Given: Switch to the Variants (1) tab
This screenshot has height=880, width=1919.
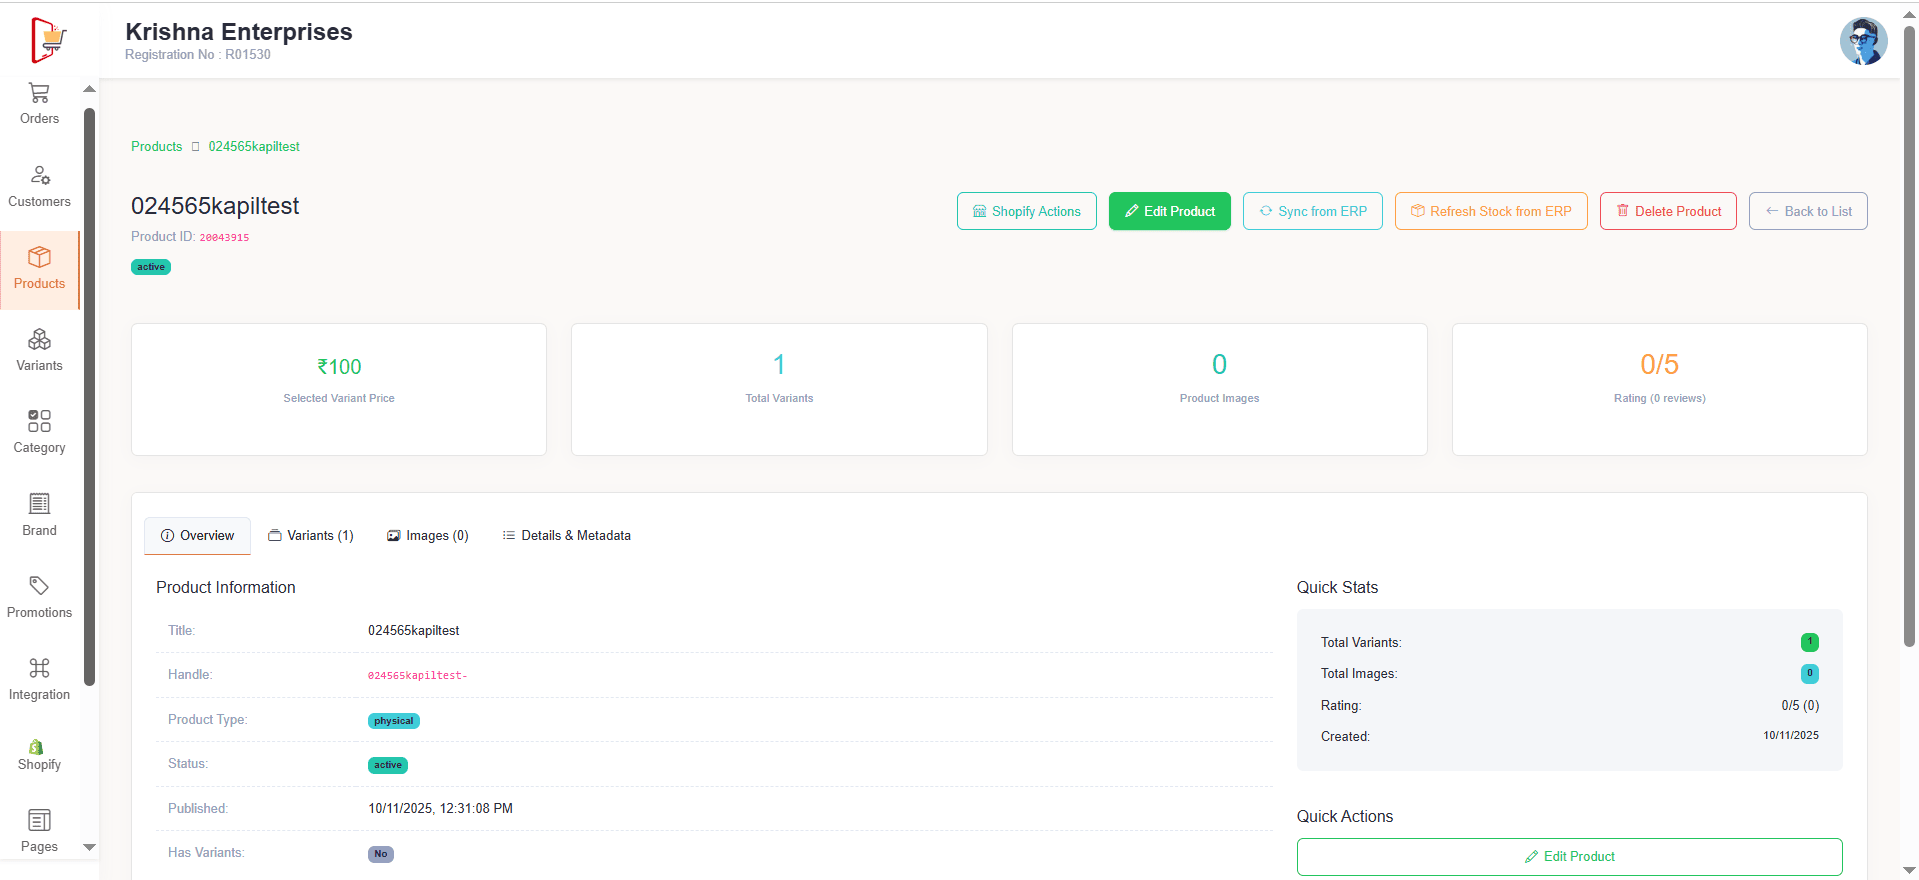Looking at the screenshot, I should (310, 536).
